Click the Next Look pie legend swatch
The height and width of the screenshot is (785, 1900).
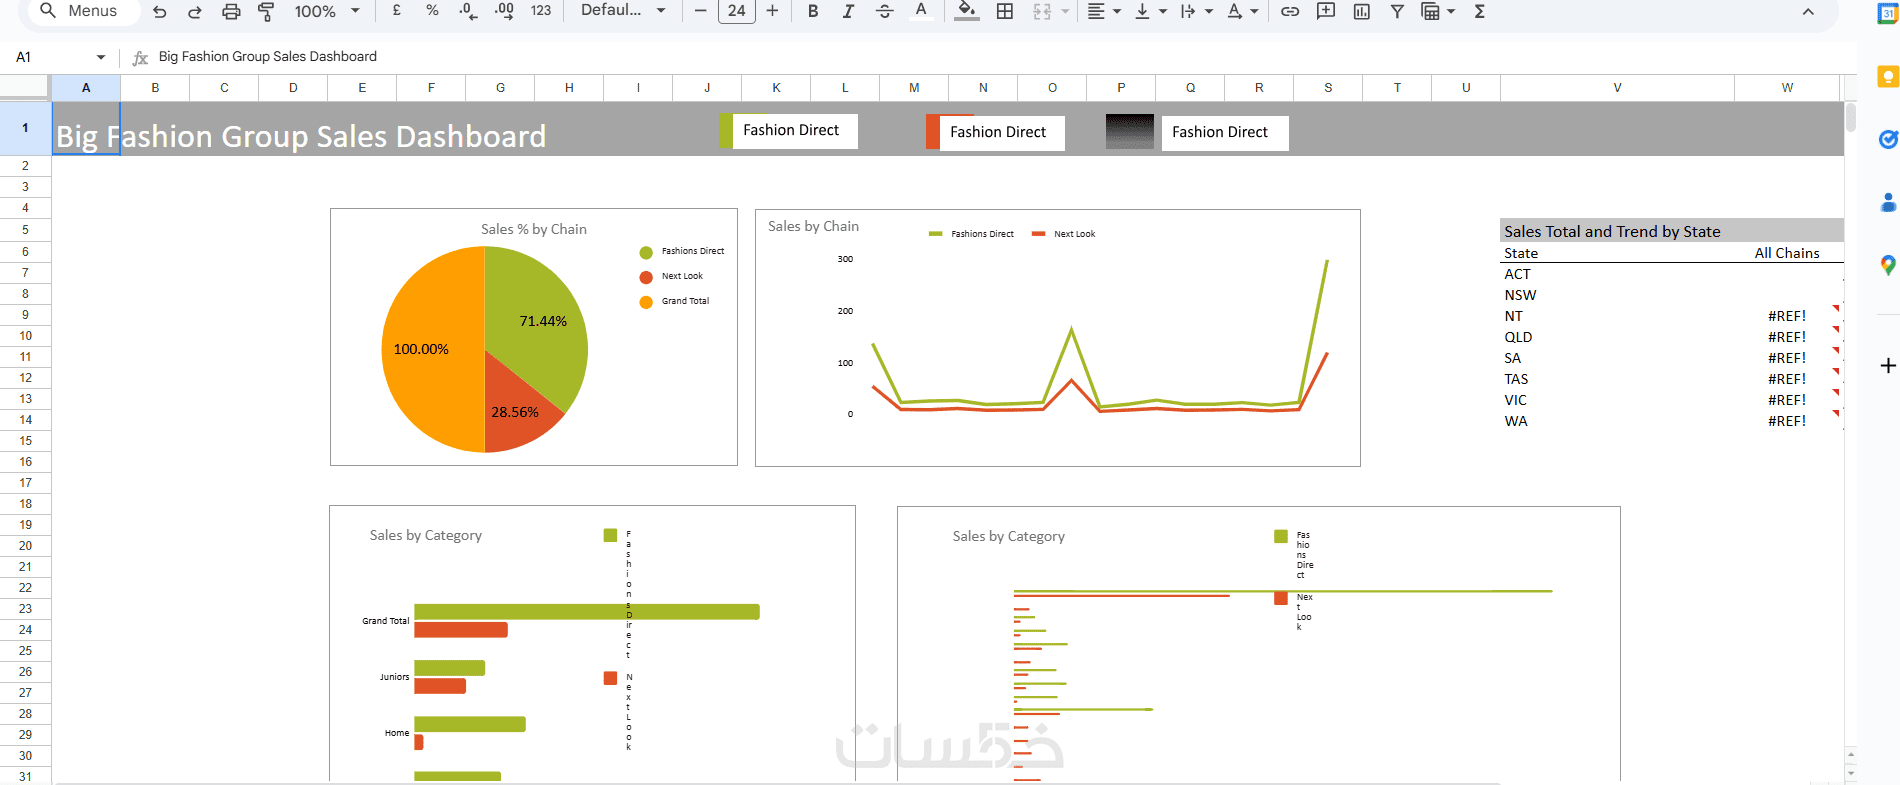point(646,277)
